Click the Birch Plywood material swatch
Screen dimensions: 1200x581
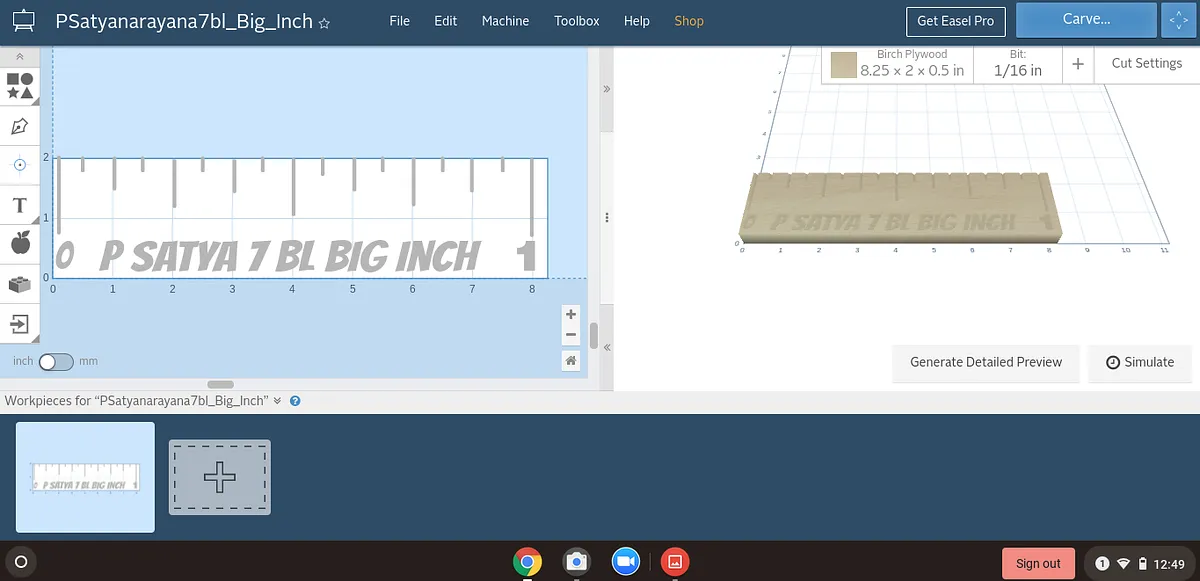coord(844,66)
